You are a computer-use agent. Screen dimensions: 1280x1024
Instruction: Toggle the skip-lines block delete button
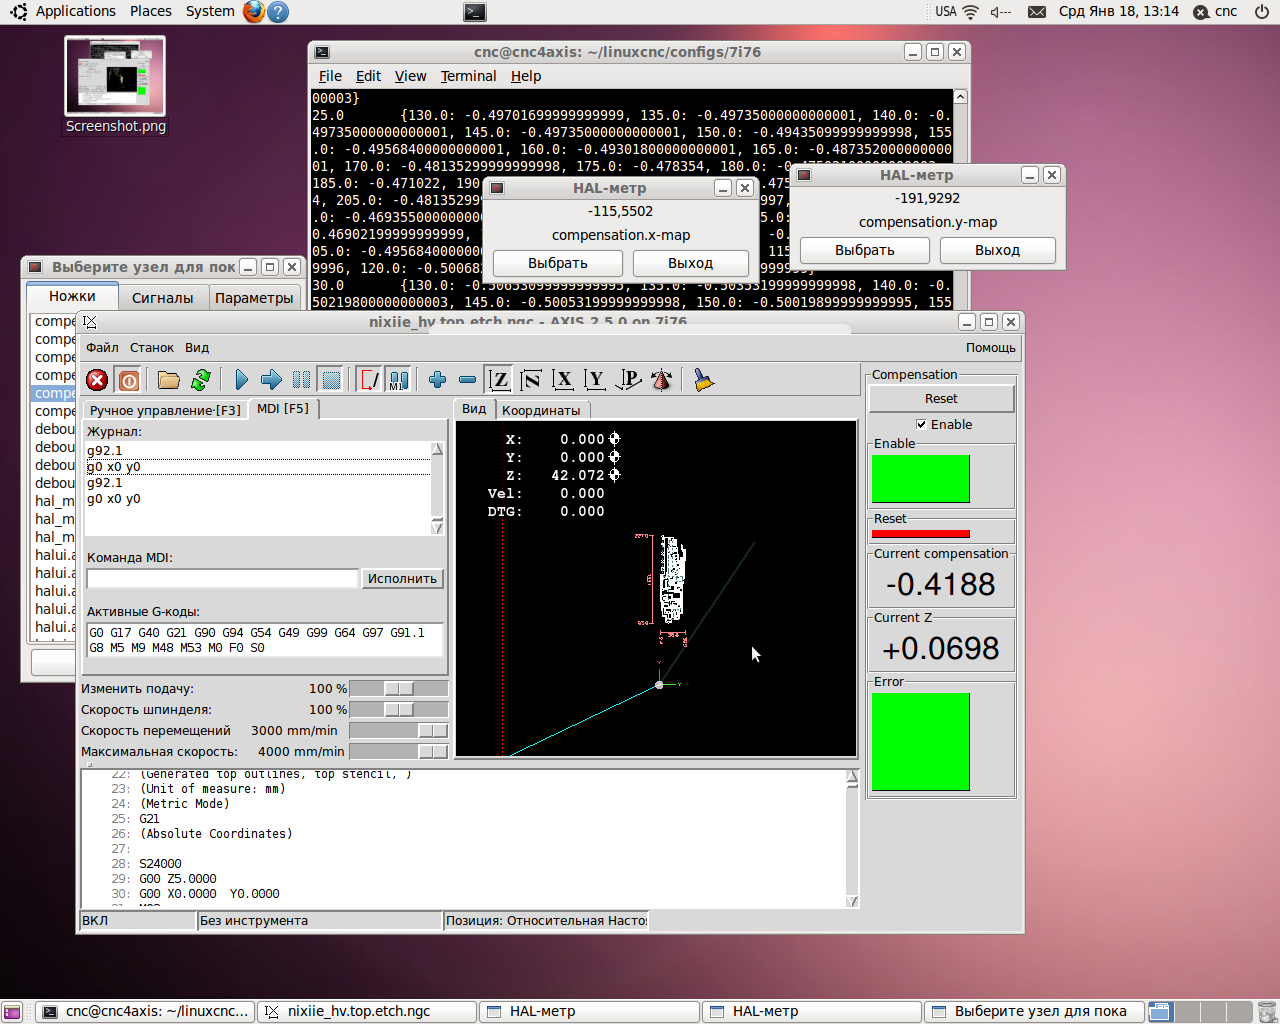tap(369, 380)
